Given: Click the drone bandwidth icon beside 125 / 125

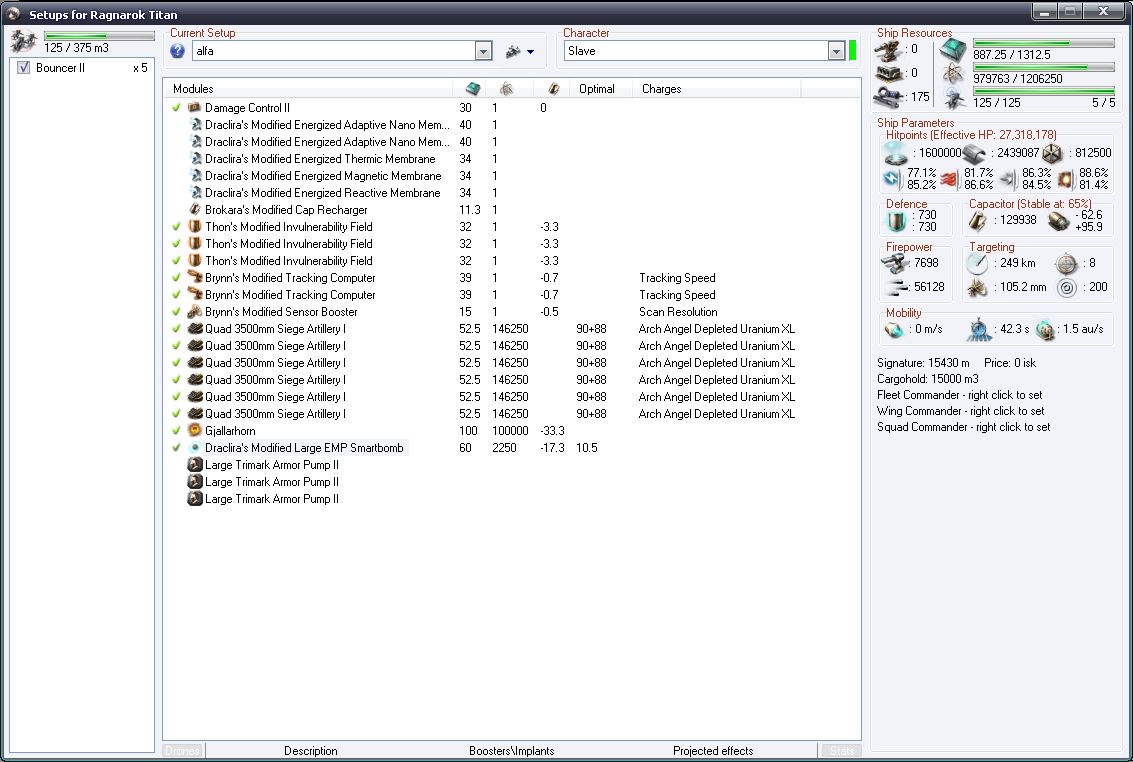Looking at the screenshot, I should pyautogui.click(x=955, y=98).
